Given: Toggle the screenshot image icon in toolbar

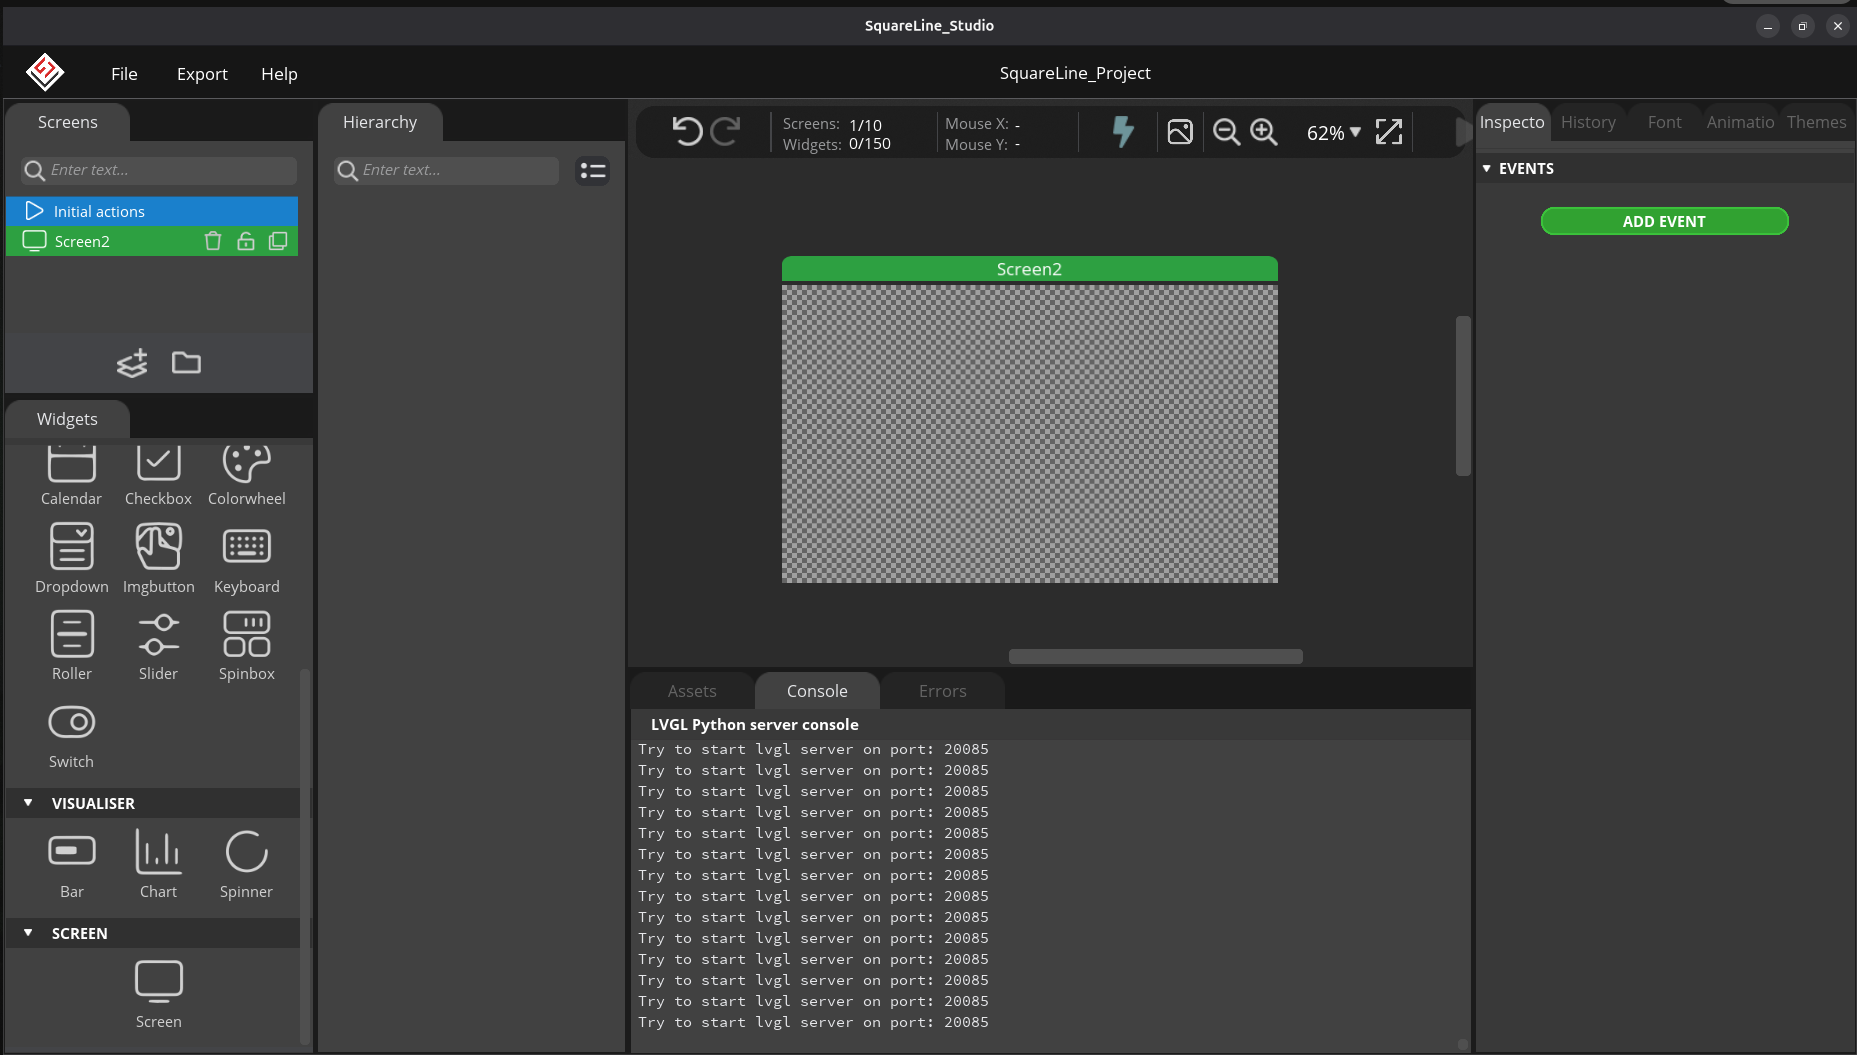Looking at the screenshot, I should click(1180, 132).
